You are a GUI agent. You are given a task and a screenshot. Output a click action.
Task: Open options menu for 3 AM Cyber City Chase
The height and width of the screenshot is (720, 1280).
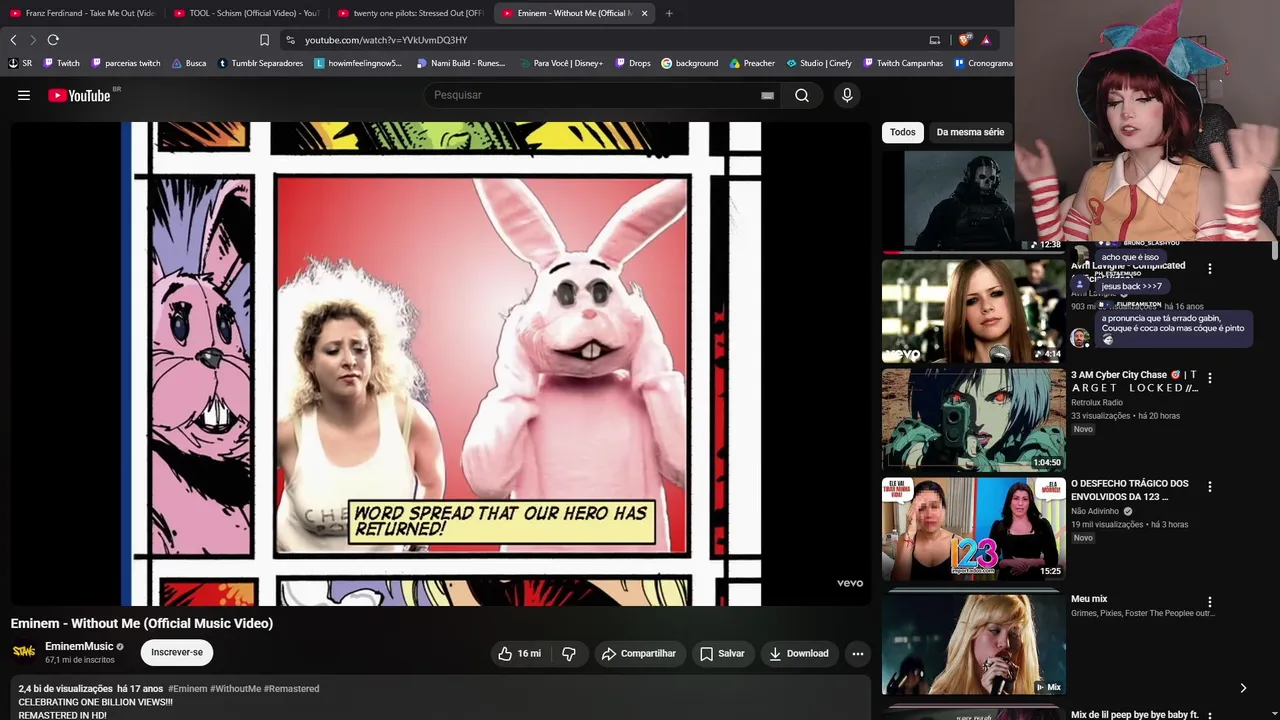tap(1210, 378)
